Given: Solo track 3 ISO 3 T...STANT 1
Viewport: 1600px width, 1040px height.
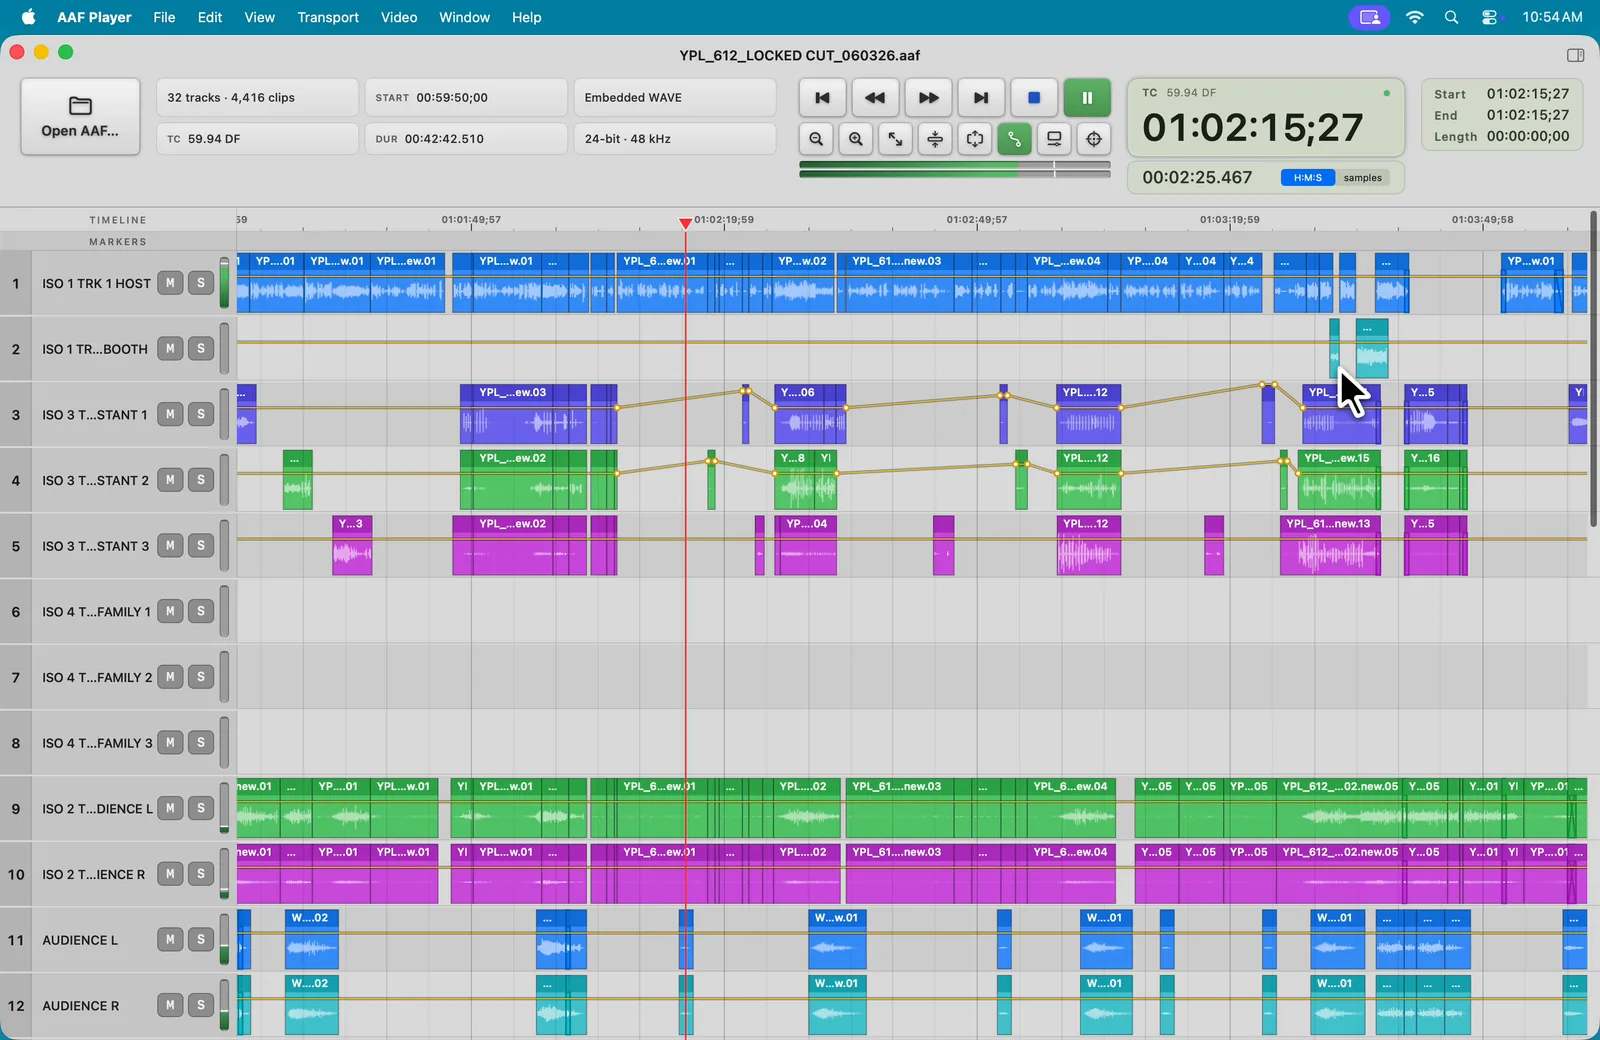Looking at the screenshot, I should 201,414.
